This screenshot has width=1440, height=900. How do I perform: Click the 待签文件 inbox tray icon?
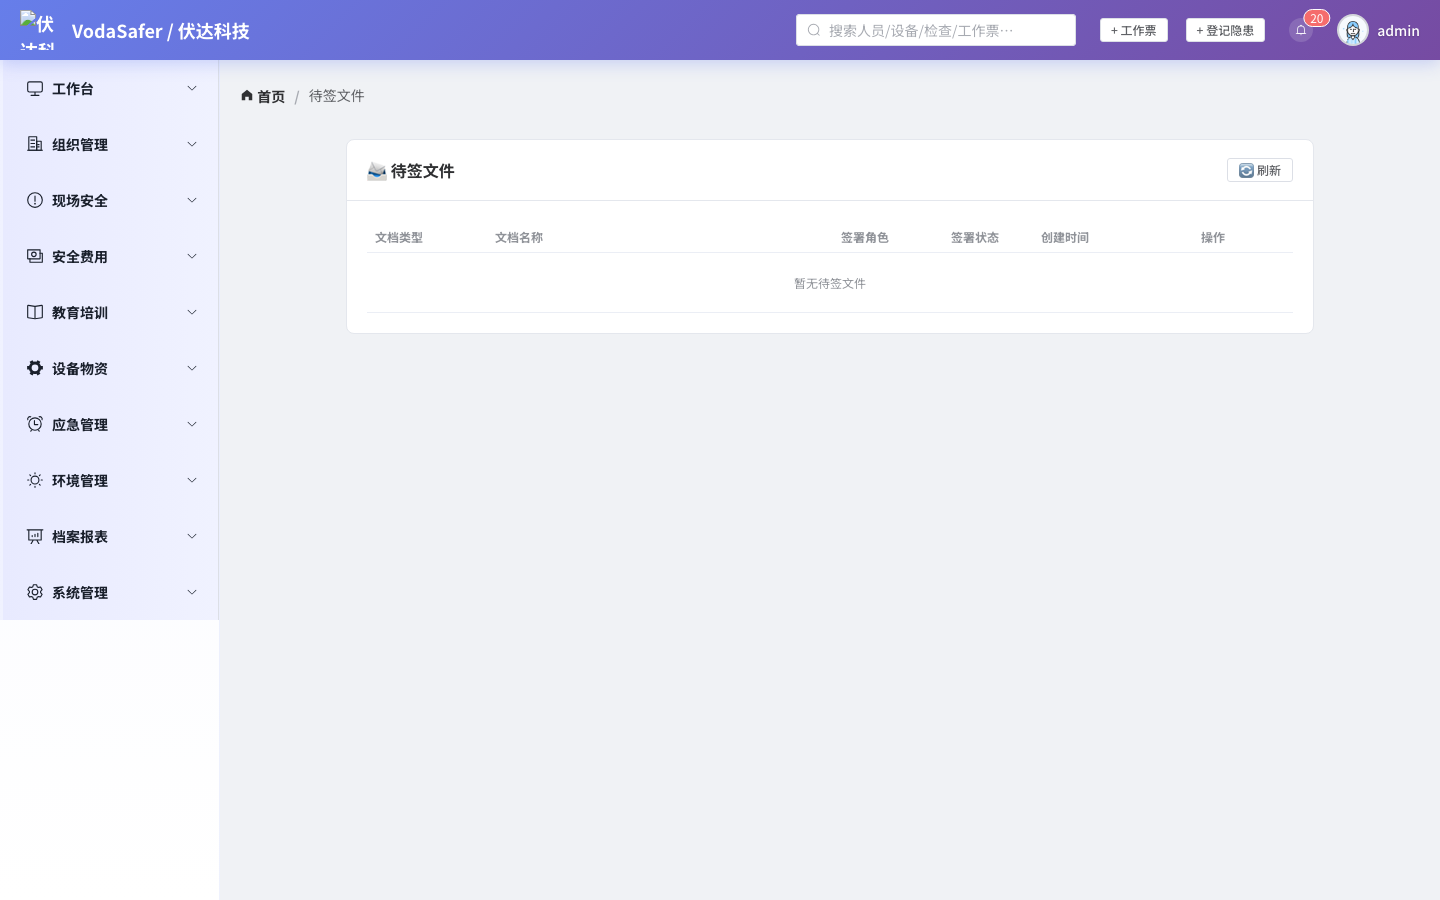[377, 171]
